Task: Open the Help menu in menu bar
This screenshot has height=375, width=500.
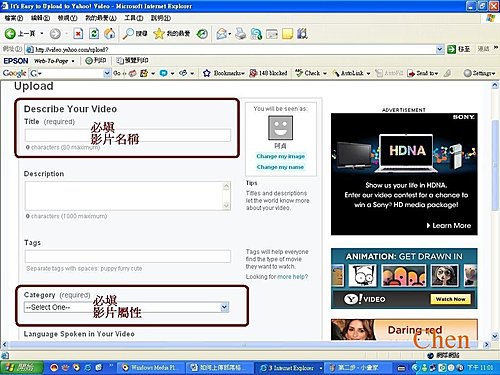Action: pos(161,18)
